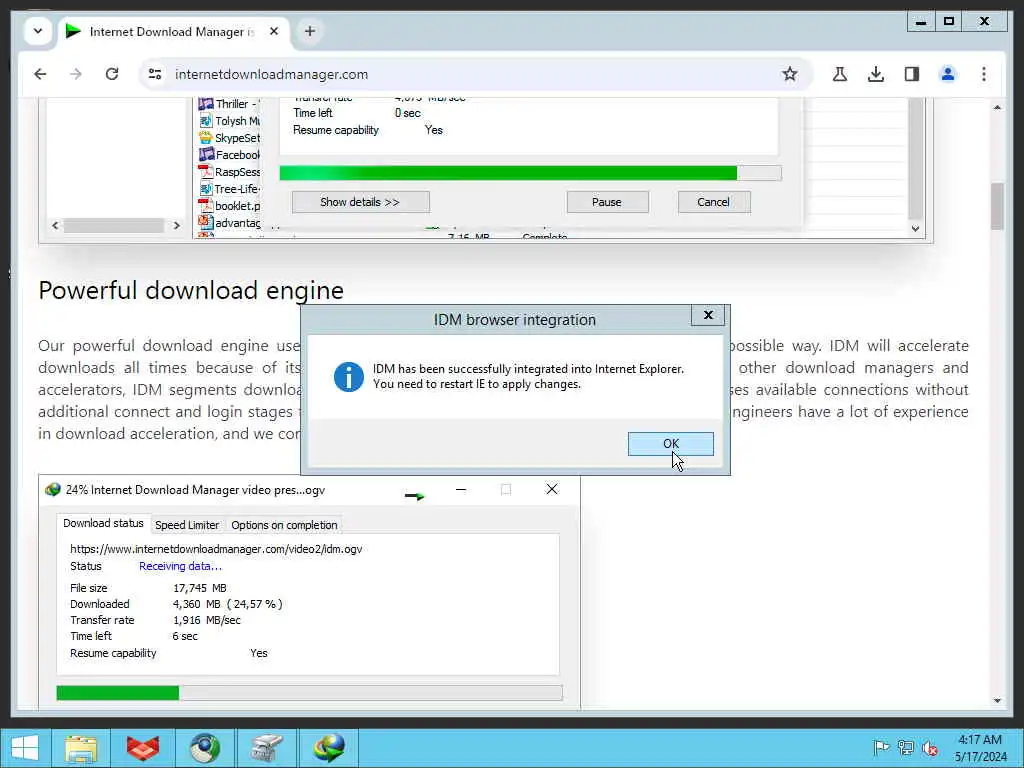1024x768 pixels.
Task: Click the RaspSess PDF file entry
Action: tap(229, 172)
